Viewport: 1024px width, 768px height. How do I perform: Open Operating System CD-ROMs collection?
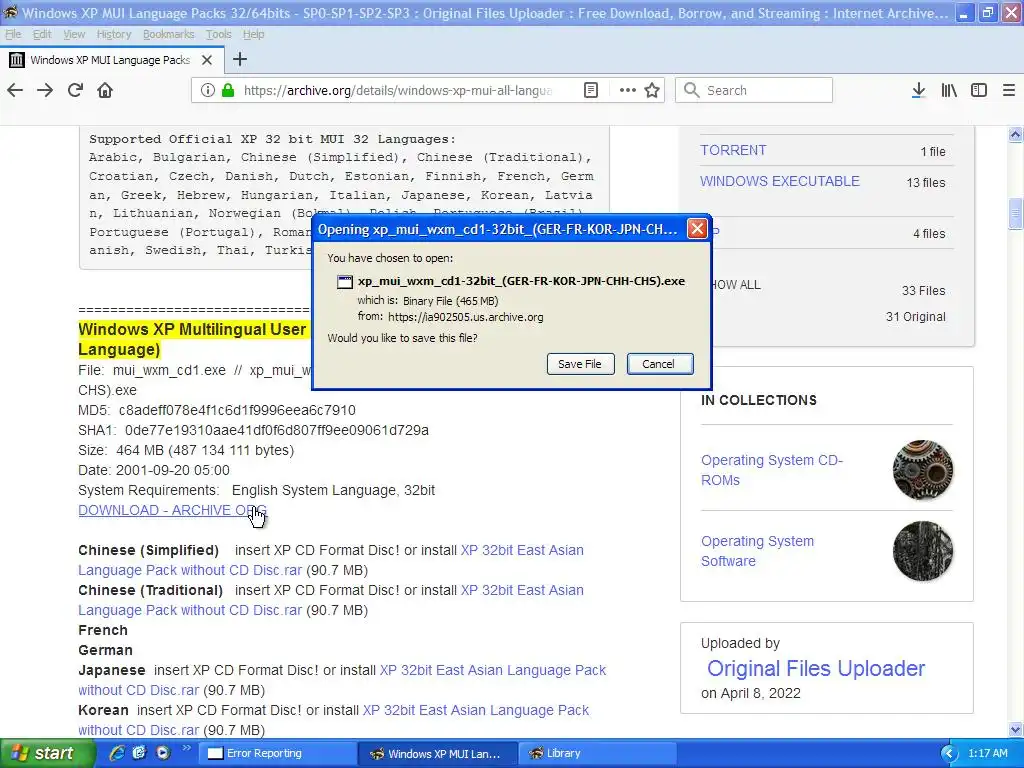(x=772, y=470)
